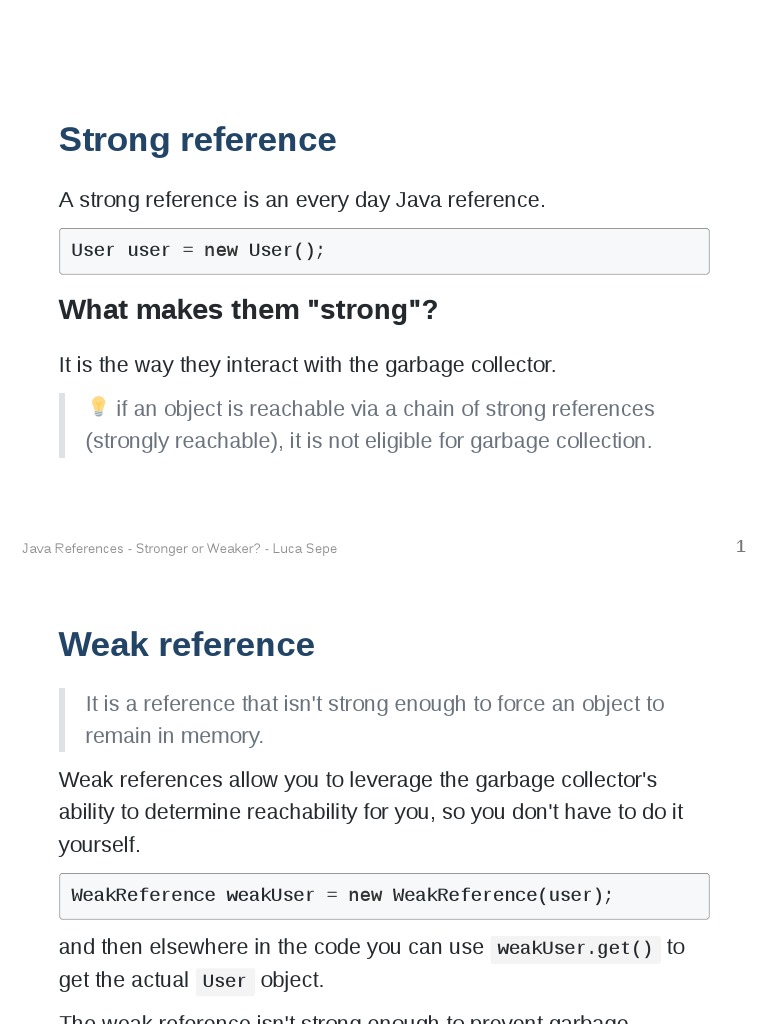Click the word "new" in the User code
This screenshot has height=1024, width=768.
[221, 251]
